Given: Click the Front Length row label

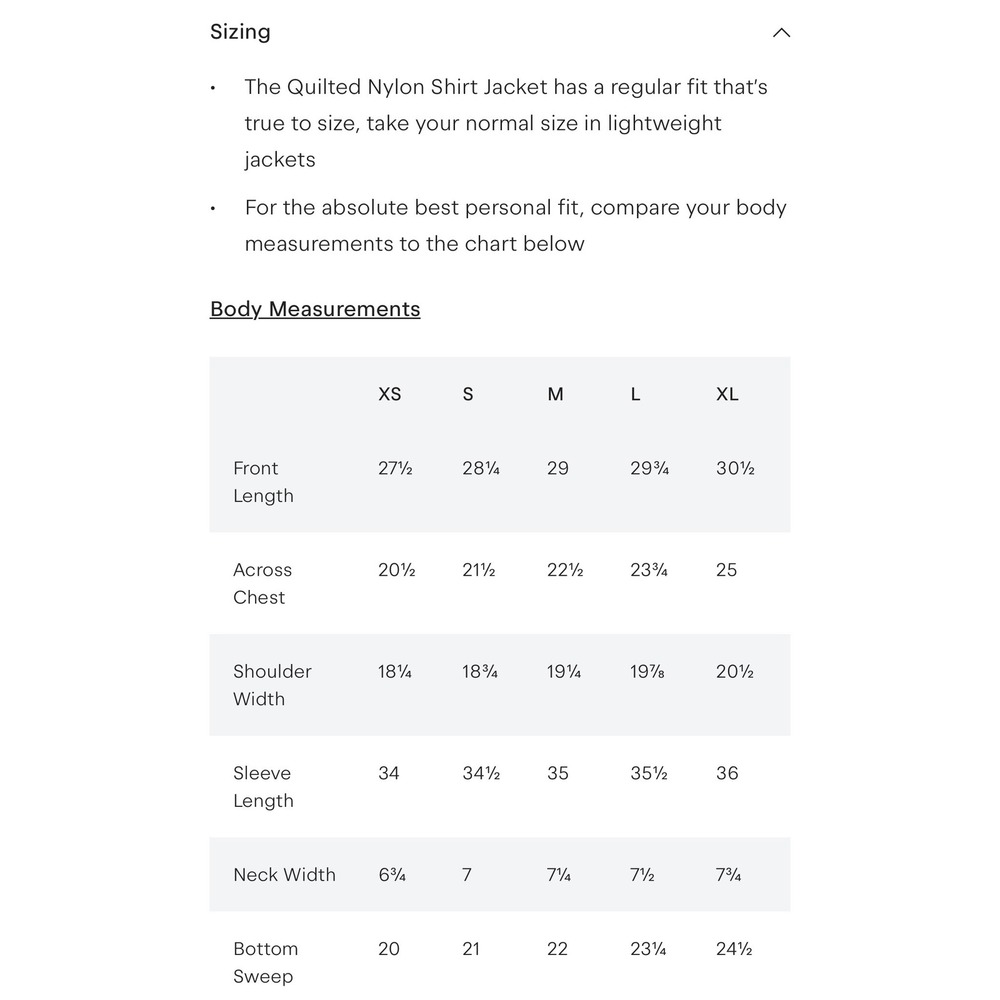Looking at the screenshot, I should [x=263, y=482].
